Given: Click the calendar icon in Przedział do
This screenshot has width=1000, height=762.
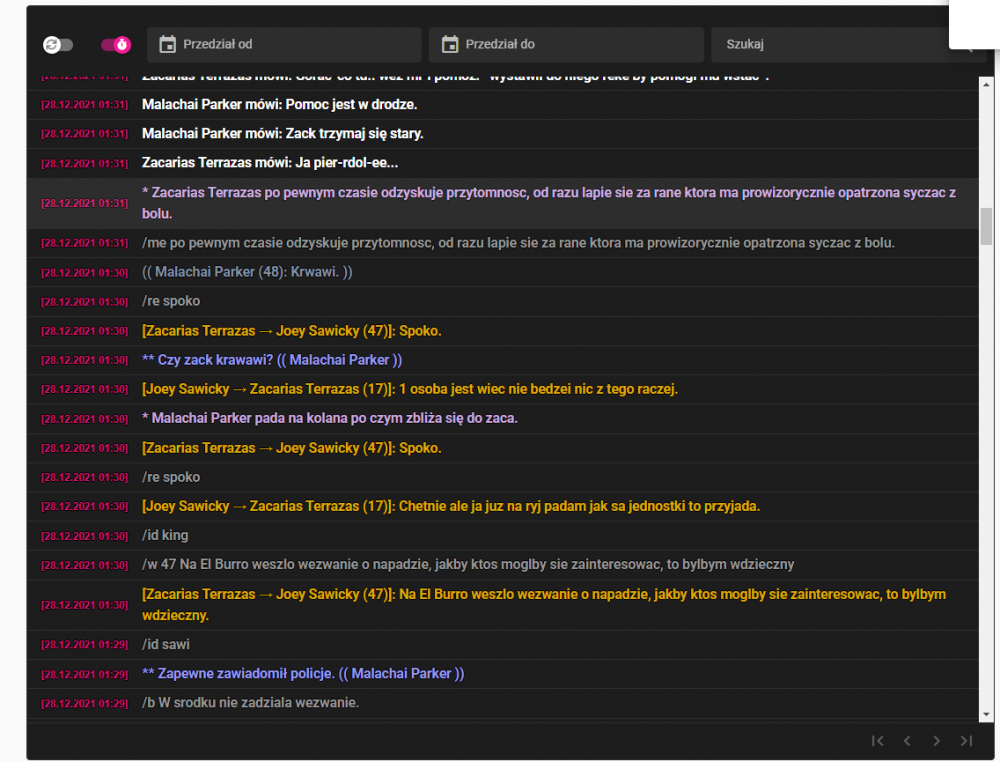Looking at the screenshot, I should (450, 45).
